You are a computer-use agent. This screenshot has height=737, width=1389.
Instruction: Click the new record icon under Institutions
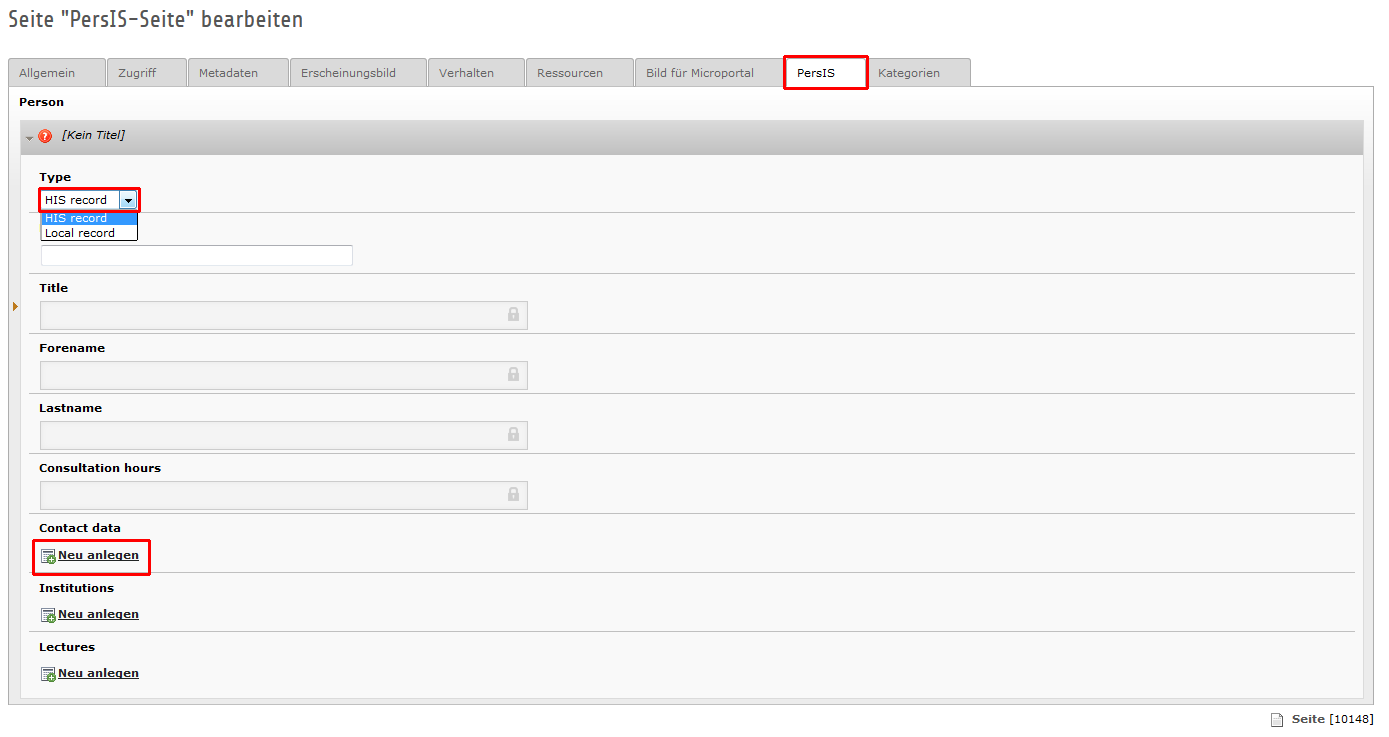48,615
